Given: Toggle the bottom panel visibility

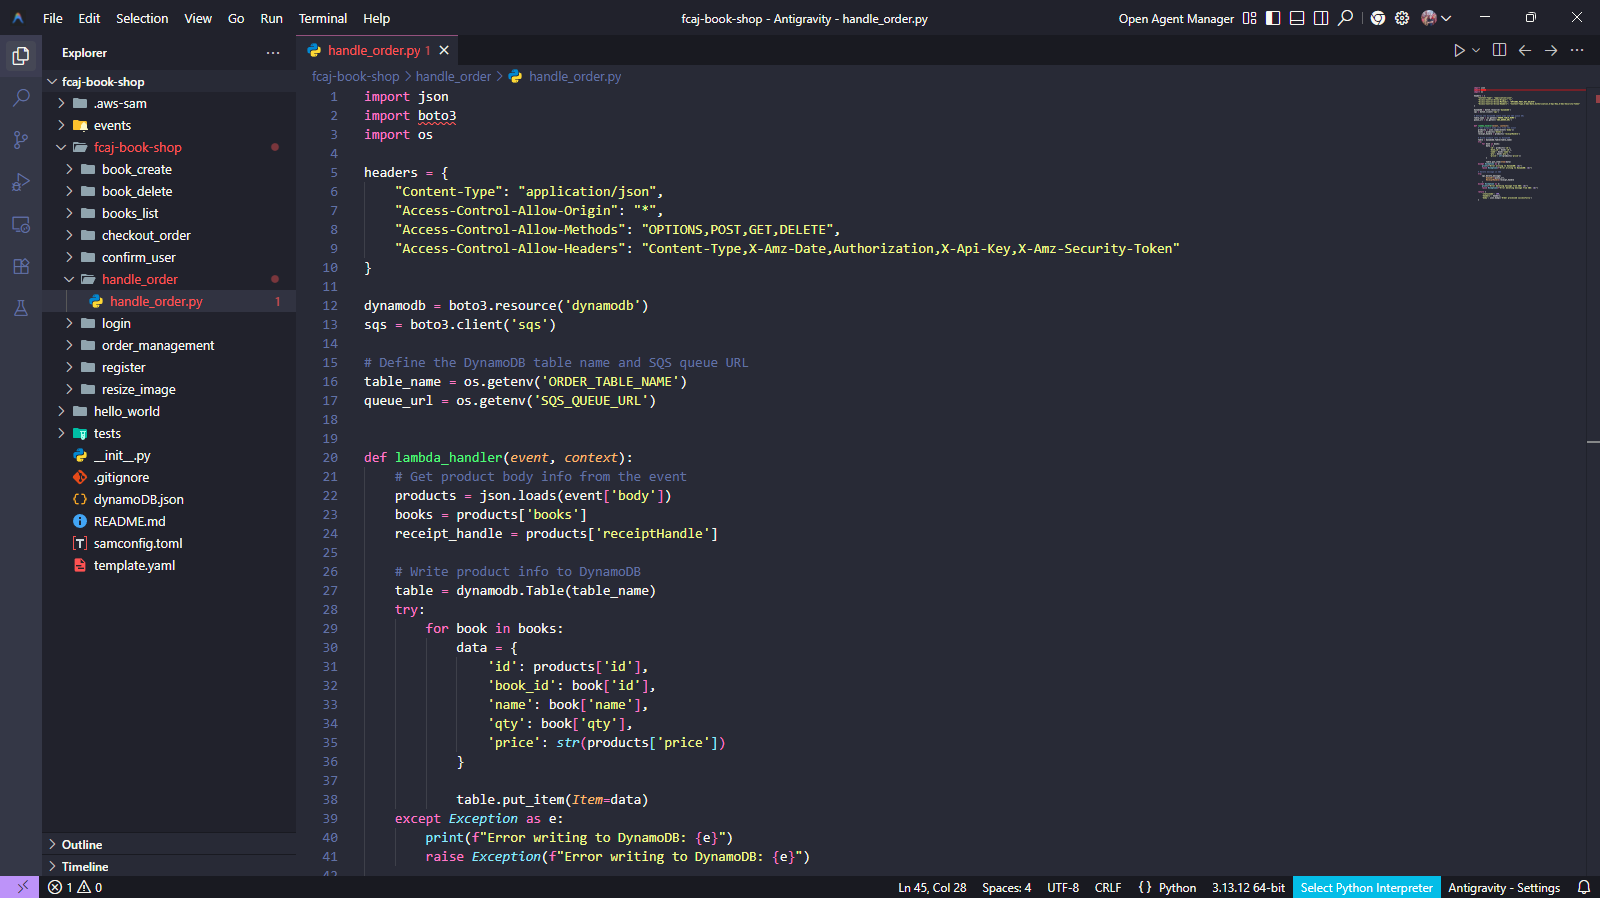Looking at the screenshot, I should click(x=1297, y=18).
